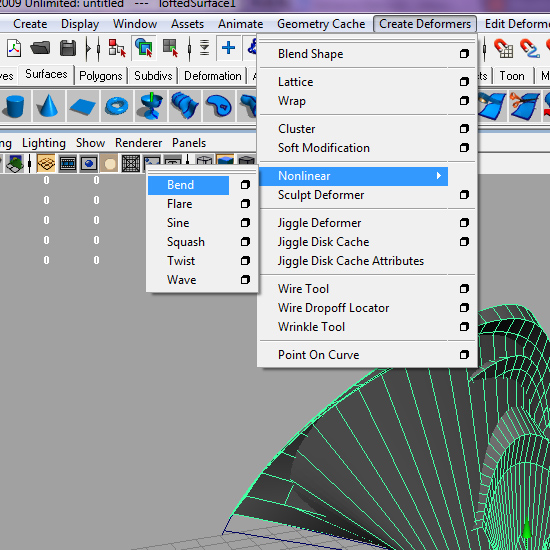Toggle the resolution gate panel icon
The width and height of the screenshot is (550, 550).
(x=89, y=163)
